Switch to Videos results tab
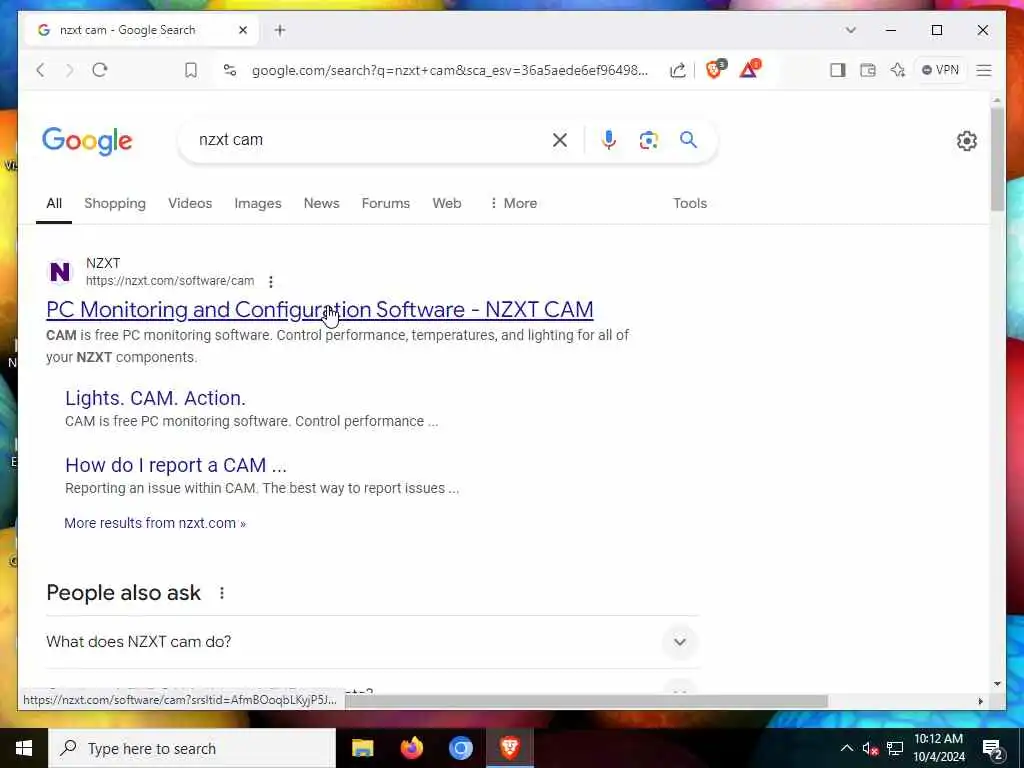 (x=190, y=203)
